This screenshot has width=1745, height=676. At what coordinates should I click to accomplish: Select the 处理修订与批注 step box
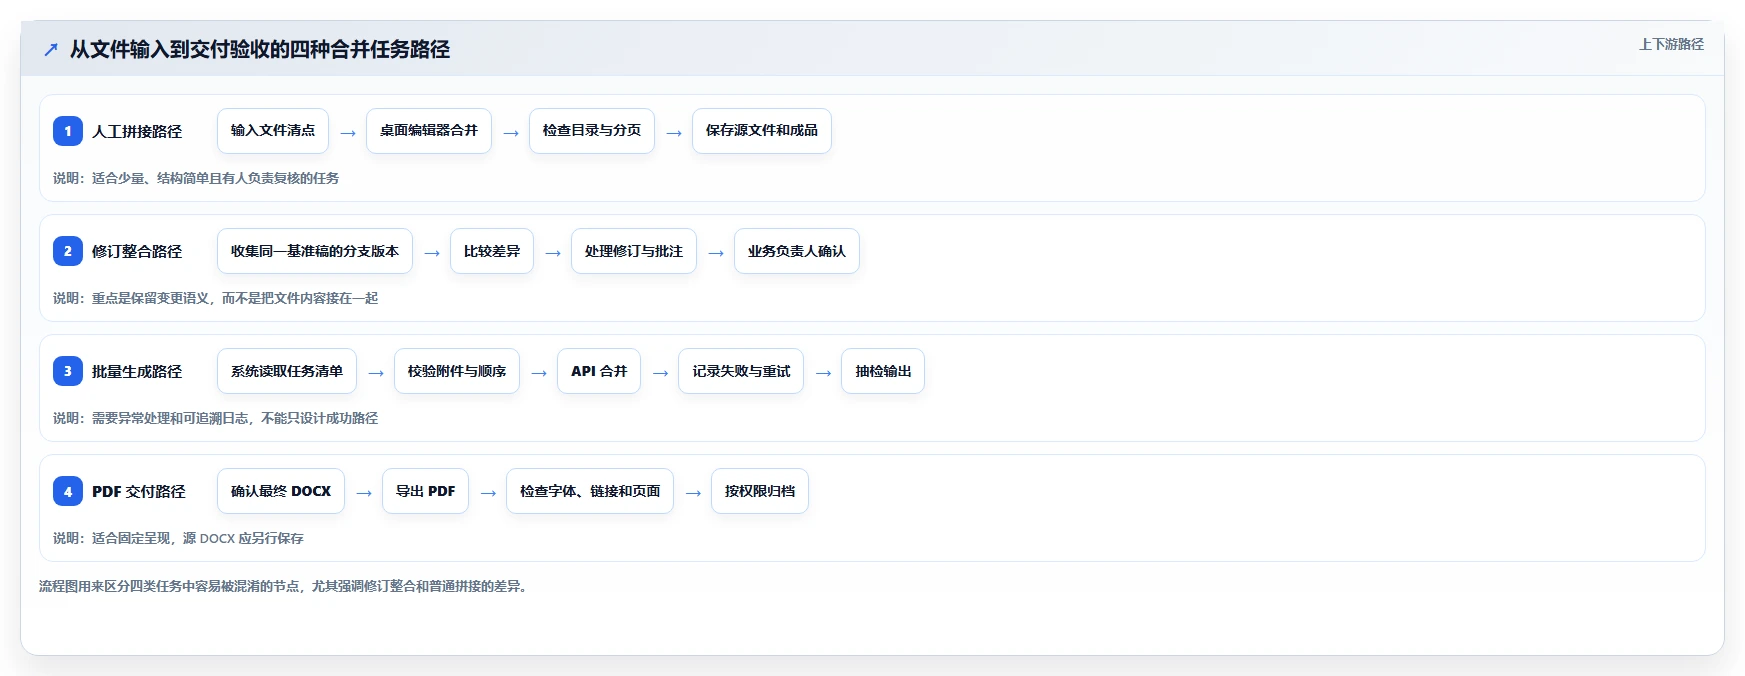pos(634,251)
